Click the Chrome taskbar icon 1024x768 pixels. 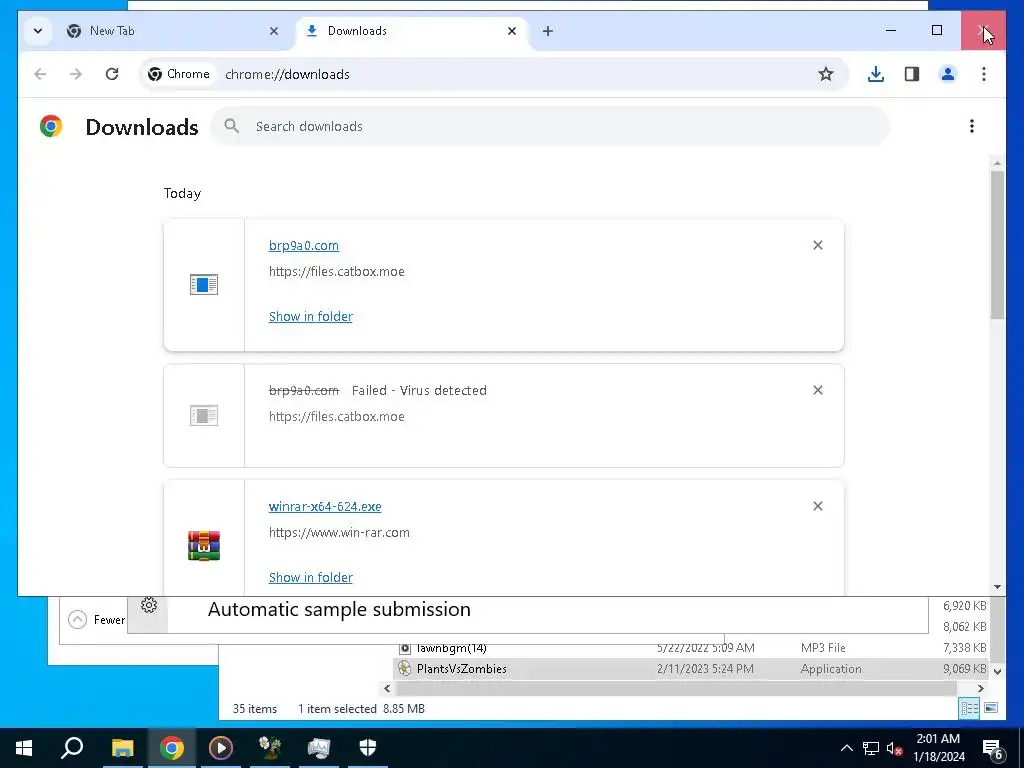tap(171, 748)
